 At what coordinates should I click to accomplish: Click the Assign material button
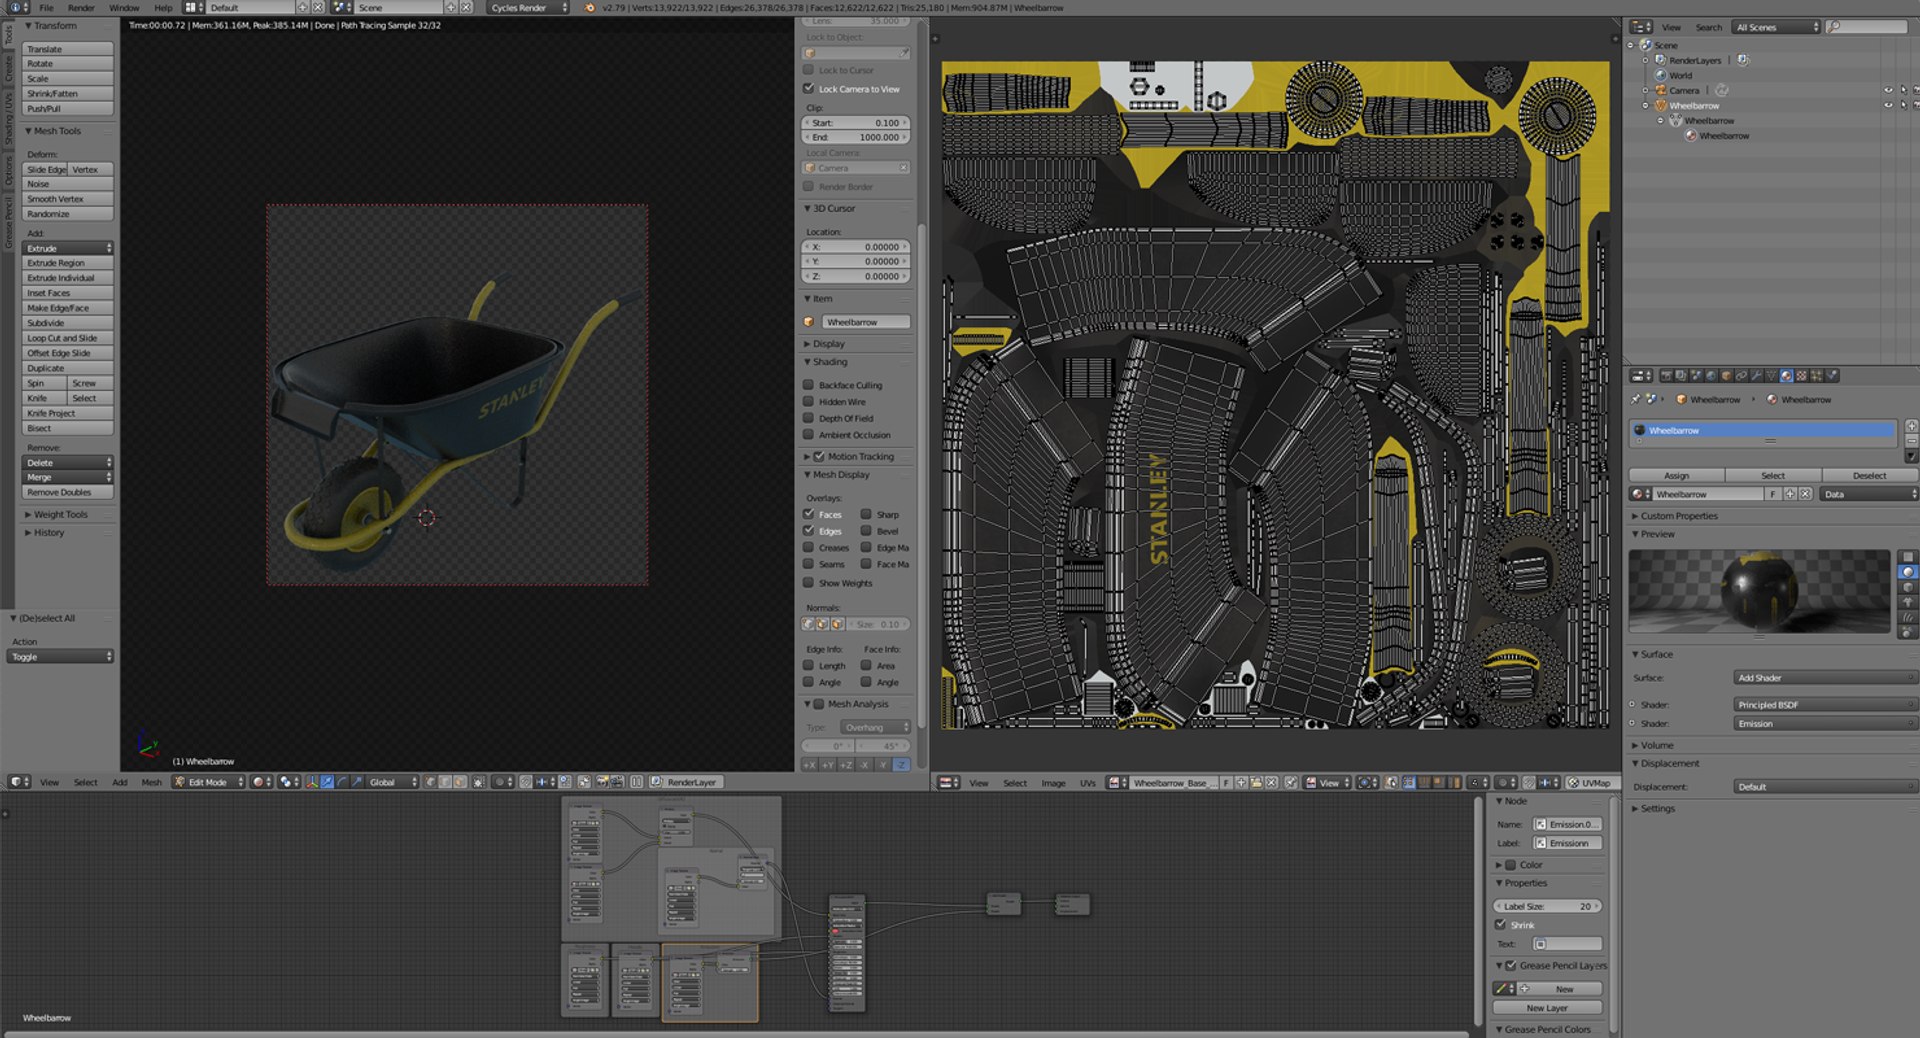1676,475
